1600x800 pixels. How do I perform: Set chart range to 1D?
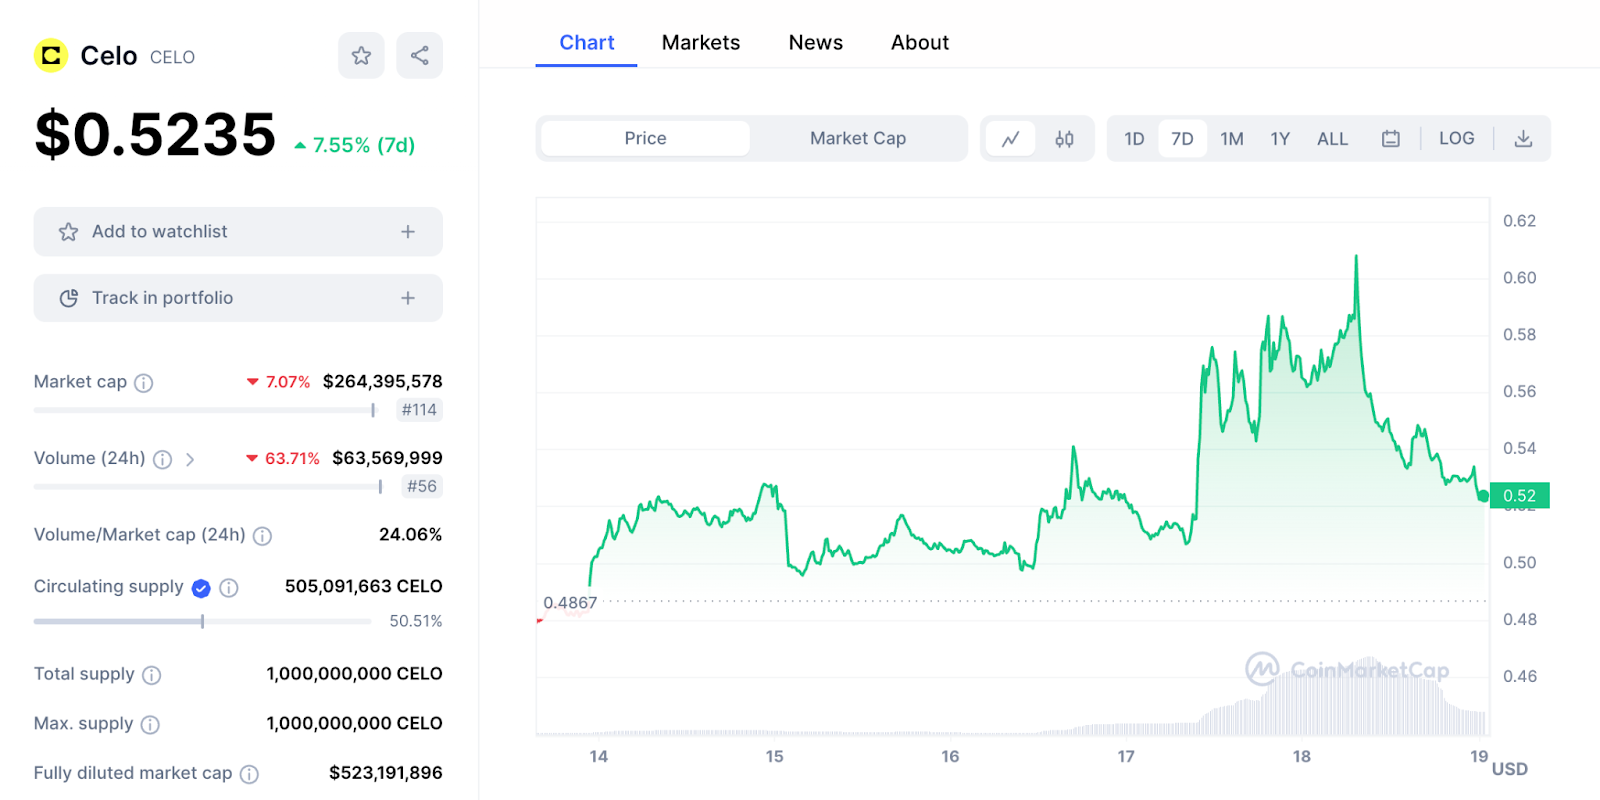click(1134, 139)
